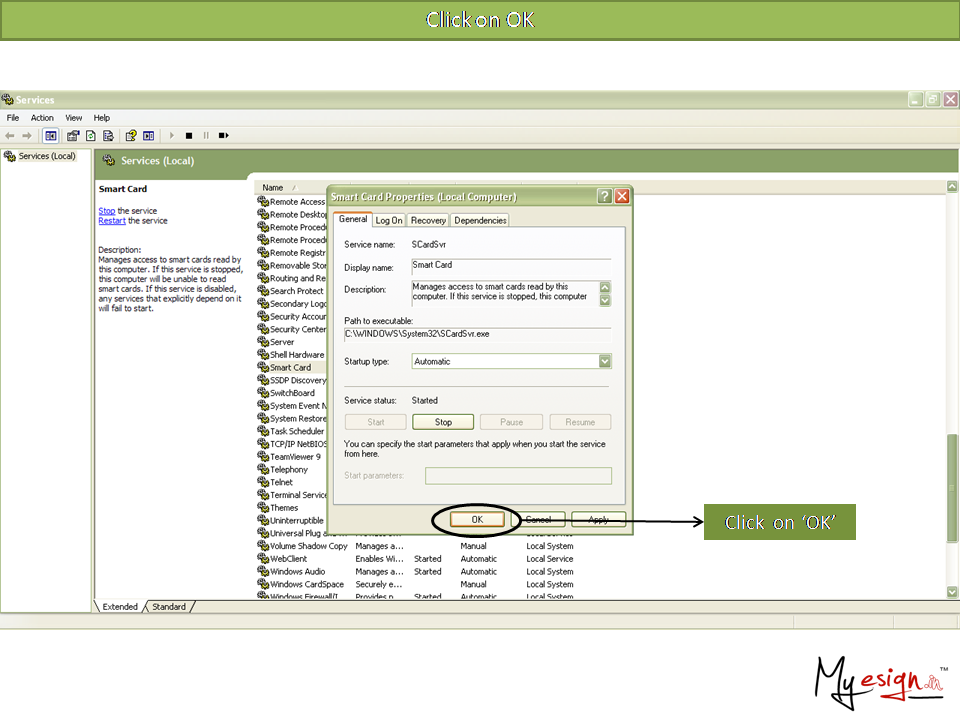Screen dimensions: 960x720
Task: Open the Action menu
Action: click(x=42, y=118)
